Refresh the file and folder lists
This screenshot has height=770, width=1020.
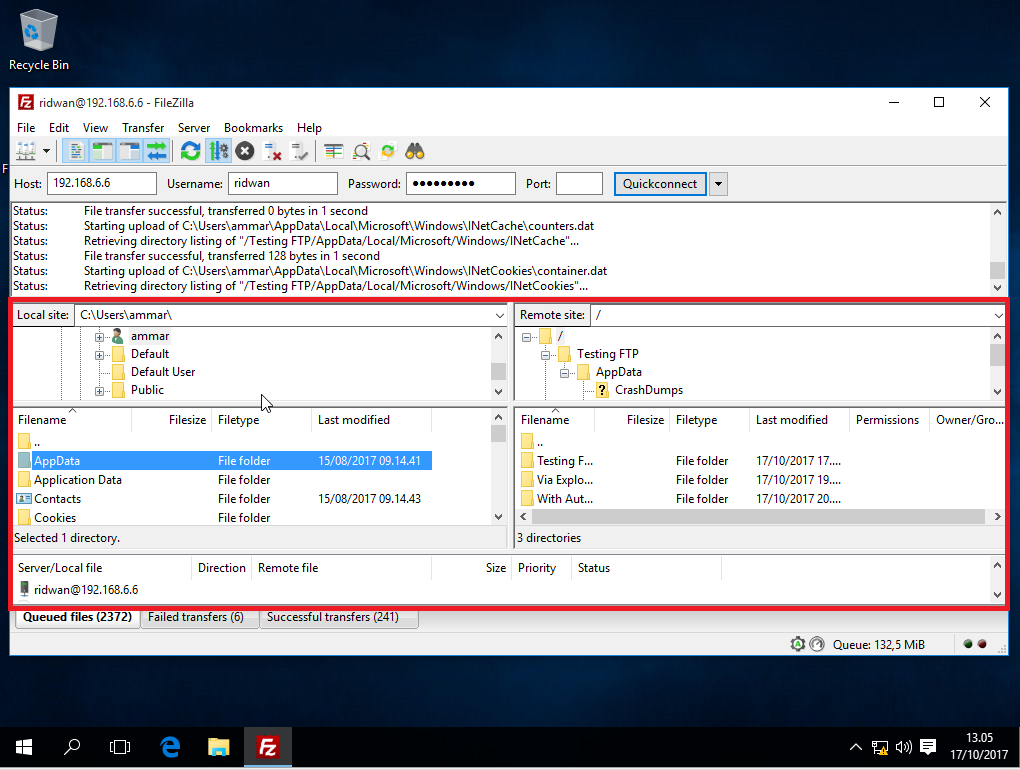click(191, 152)
